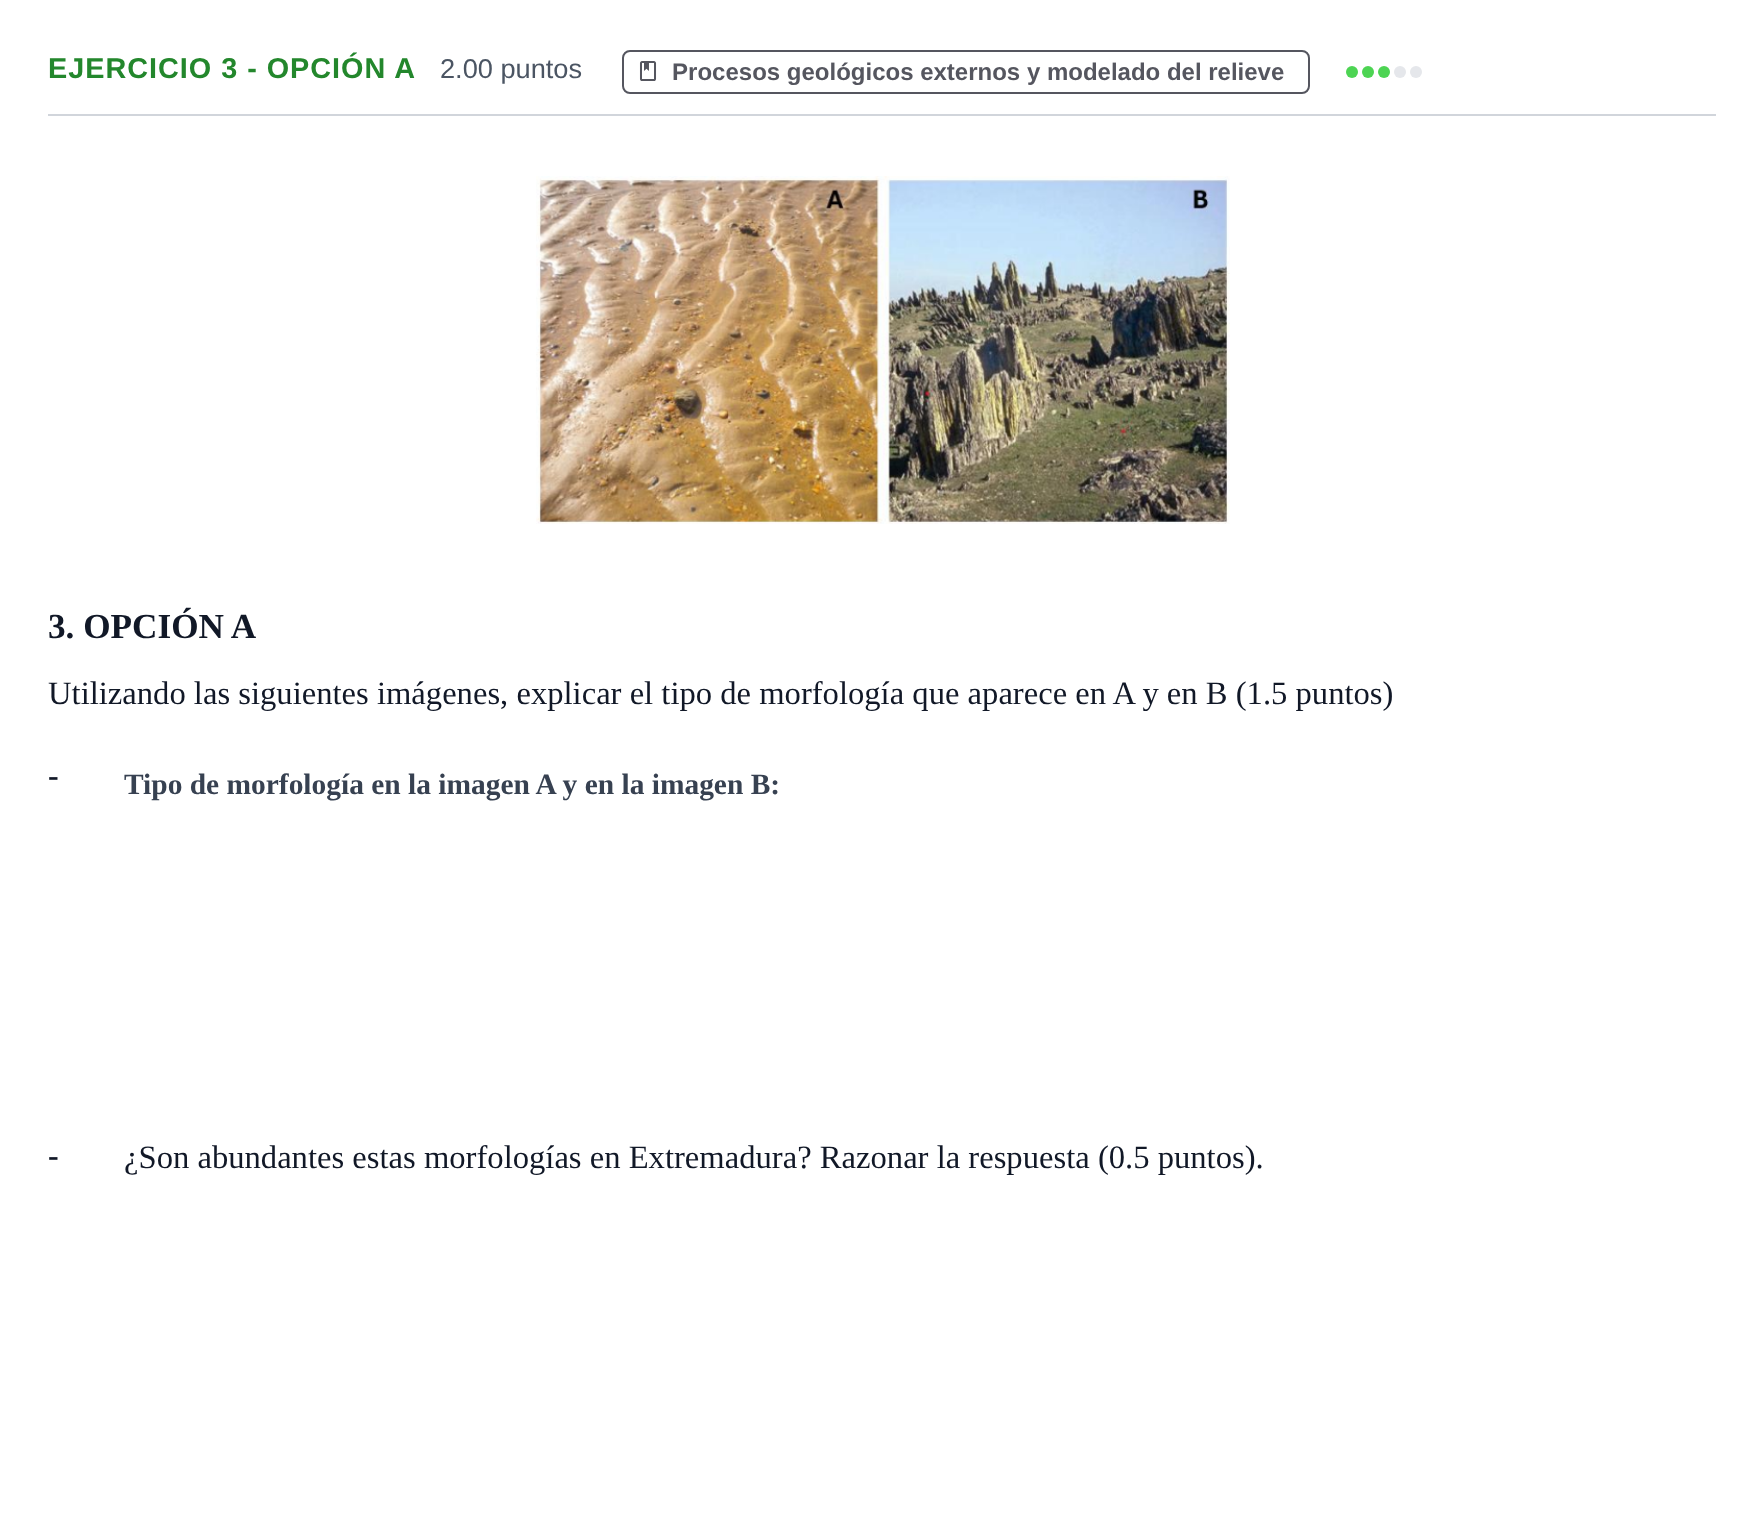Click 'Tipo de morfología en la imagen A y en la imagen B:'
Viewport: 1764px width, 1538px height.
[451, 785]
